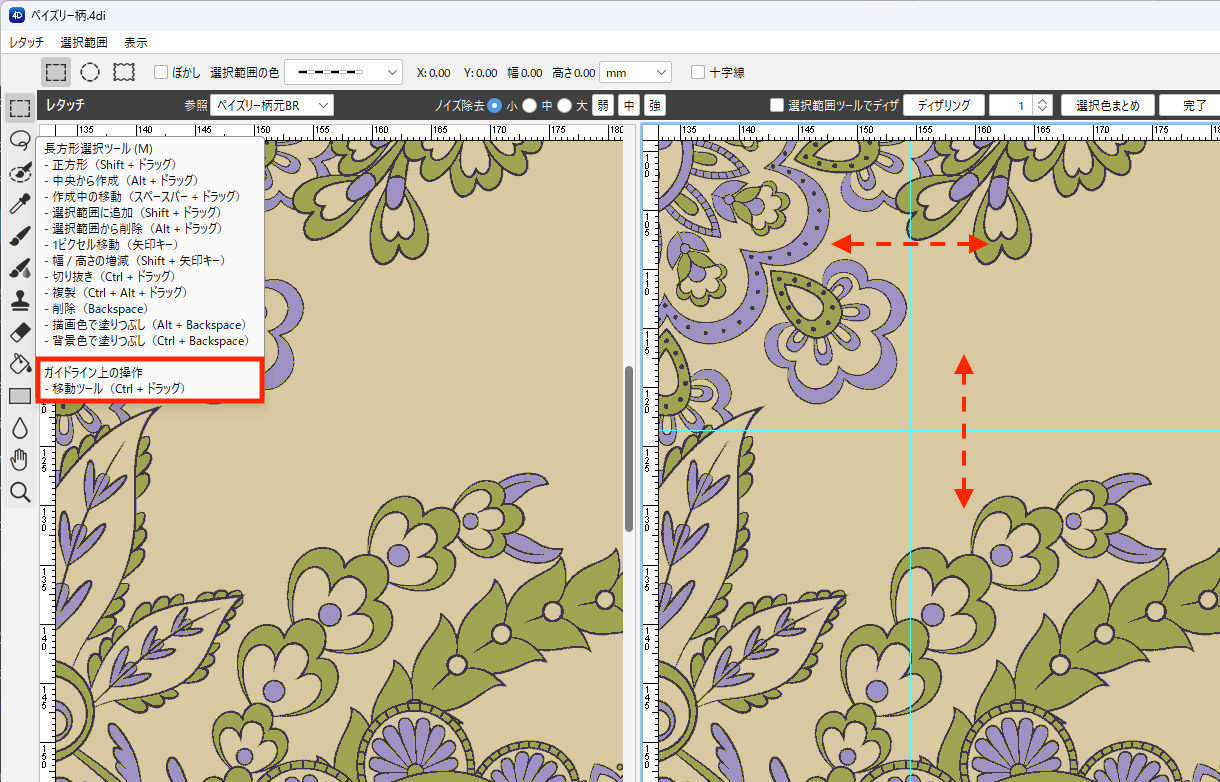1220x782 pixels.
Task: Adjust the dithering value stepper arrows
Action: pyautogui.click(x=1042, y=105)
